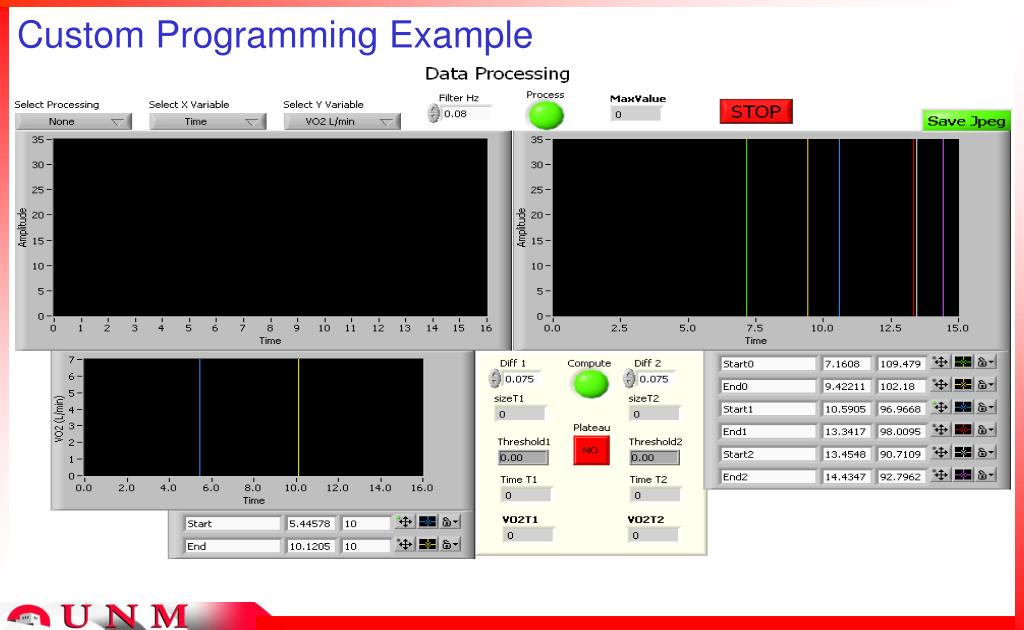Click the Start0 X value 7.1608
Image resolution: width=1024 pixels, height=630 pixels.
pyautogui.click(x=846, y=364)
